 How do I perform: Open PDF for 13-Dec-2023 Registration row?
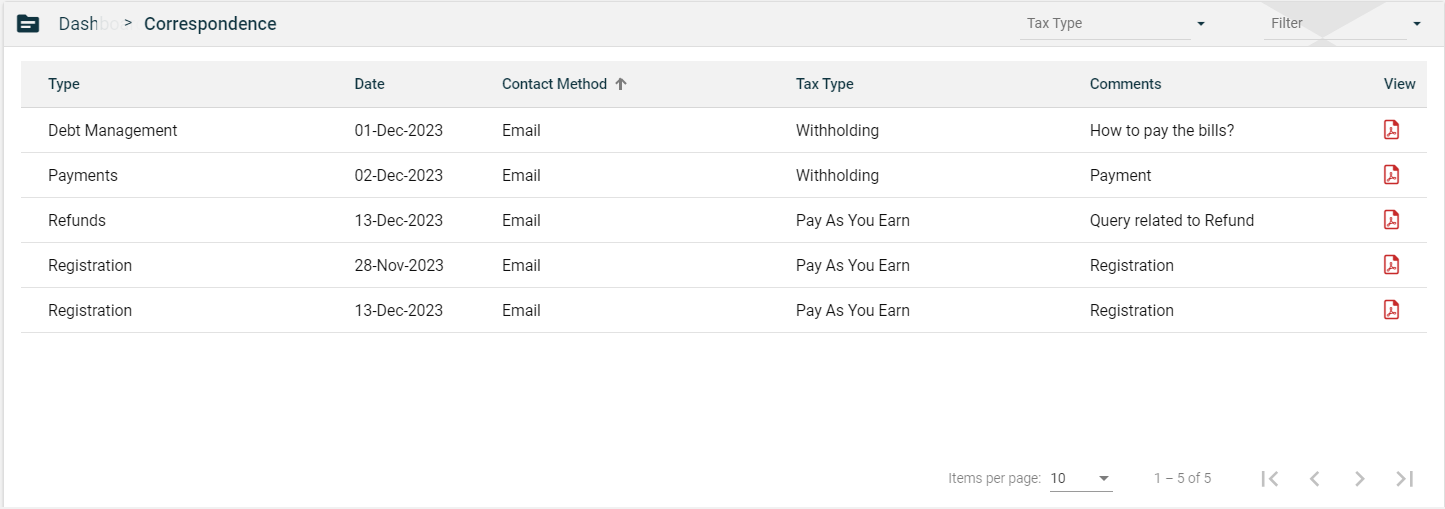point(1391,310)
